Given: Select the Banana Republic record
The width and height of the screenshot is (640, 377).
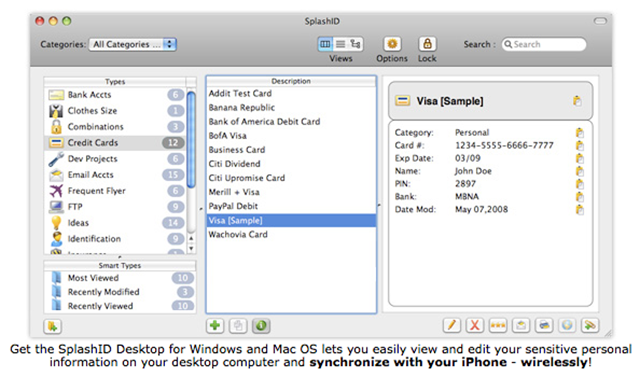Looking at the screenshot, I should 291,108.
